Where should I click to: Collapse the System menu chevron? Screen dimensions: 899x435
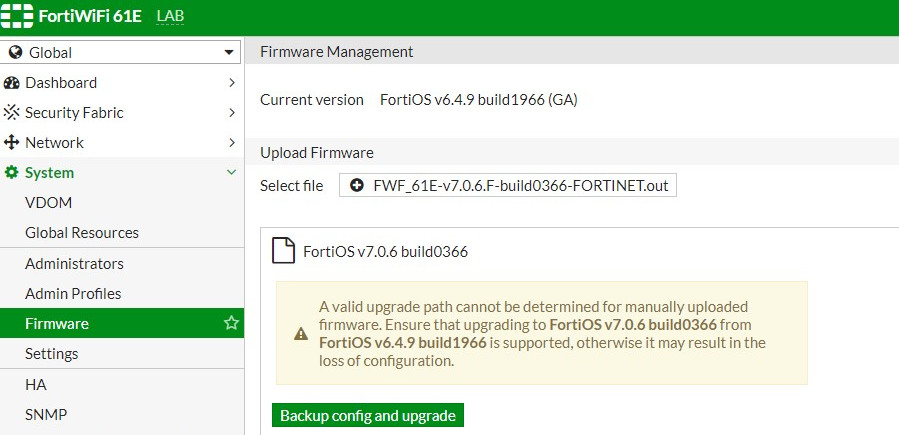232,173
